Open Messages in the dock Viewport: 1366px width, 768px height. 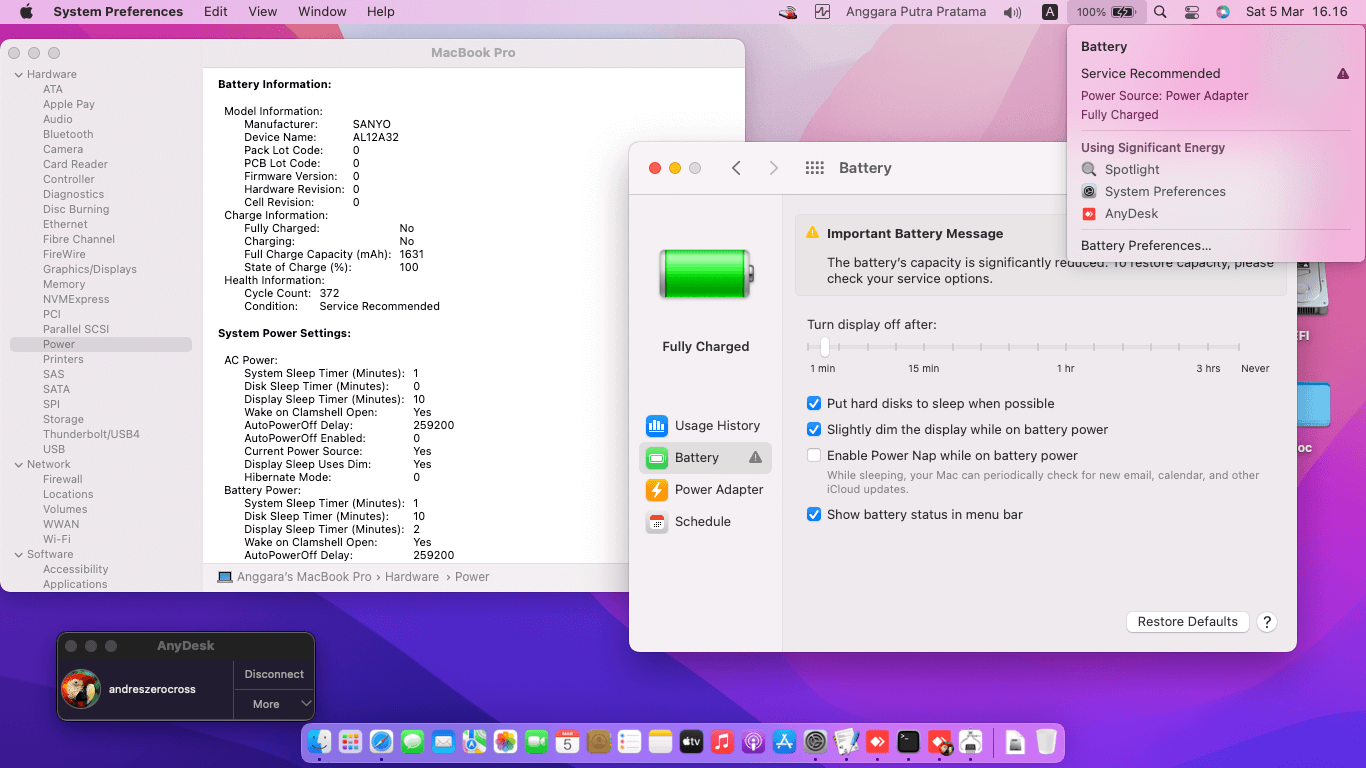pyautogui.click(x=412, y=741)
